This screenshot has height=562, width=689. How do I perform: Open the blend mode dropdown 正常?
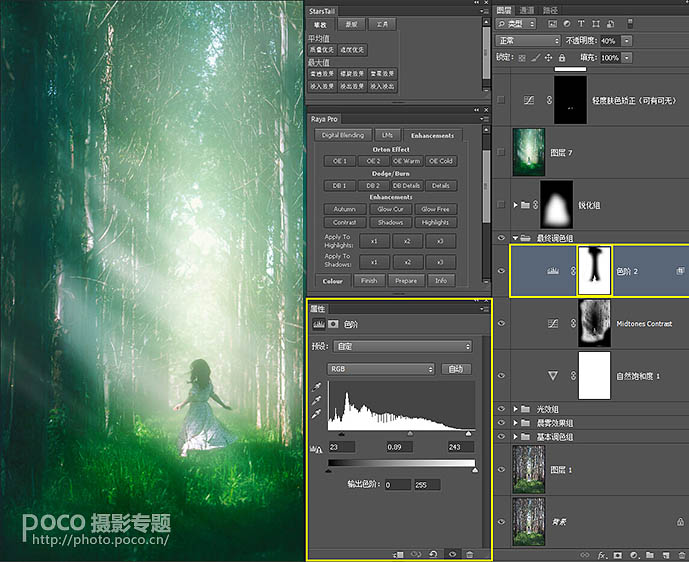(528, 41)
